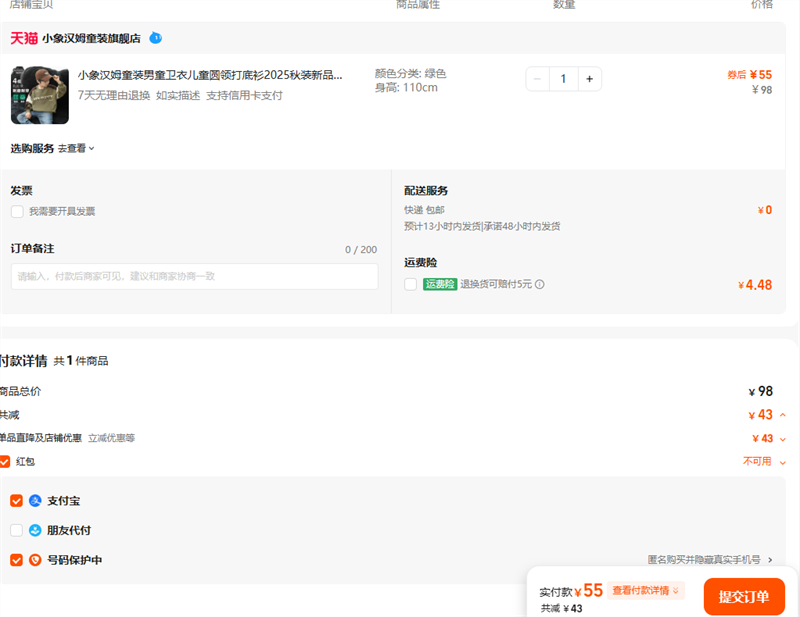Click the orange 号码保护中 shield icon
The width and height of the screenshot is (800, 617).
click(35, 561)
